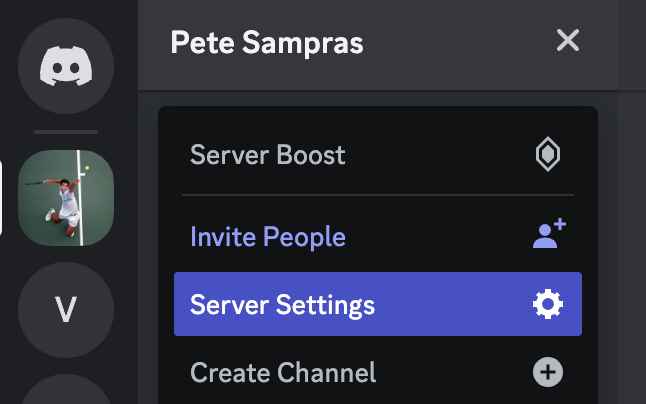The width and height of the screenshot is (646, 404).
Task: Click the Invite People add-person icon
Action: pyautogui.click(x=549, y=234)
